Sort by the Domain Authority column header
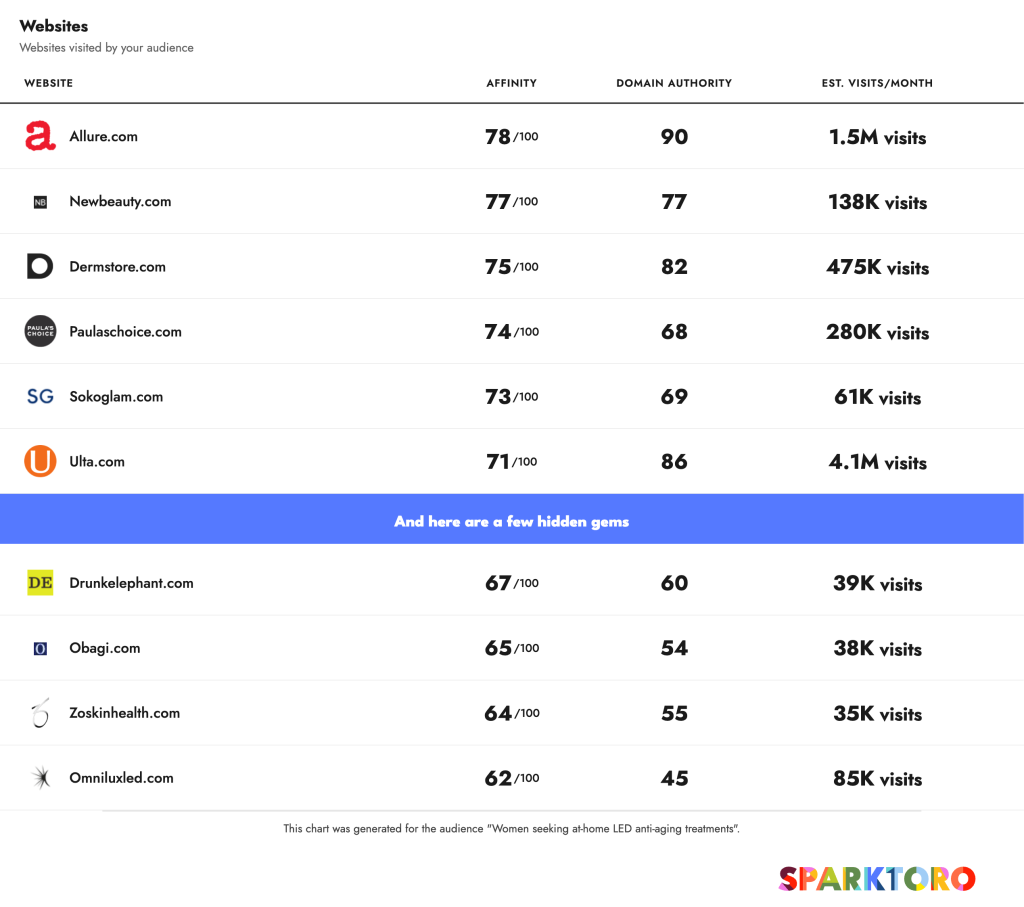 [x=674, y=83]
